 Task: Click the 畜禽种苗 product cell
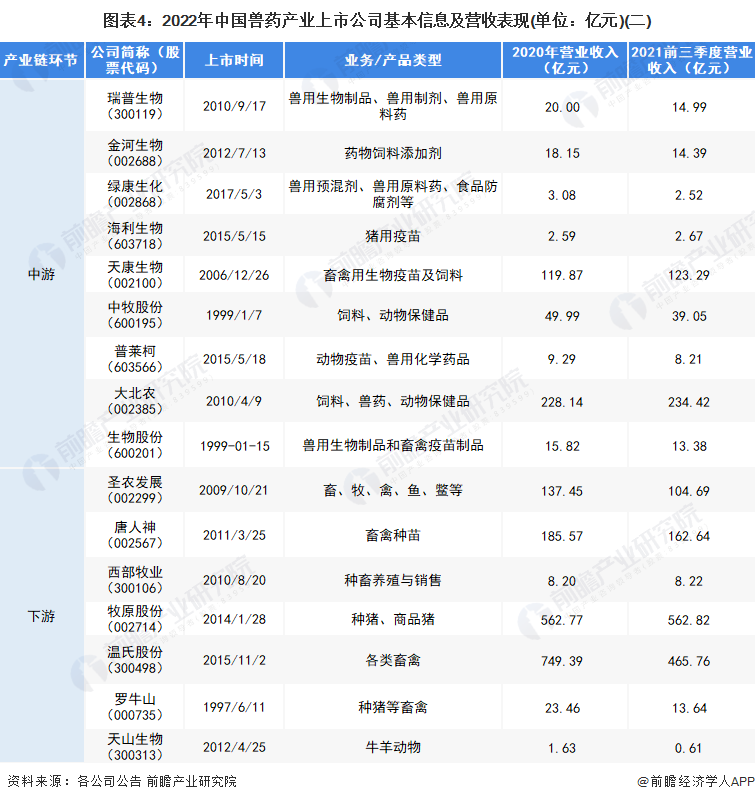[x=393, y=535]
